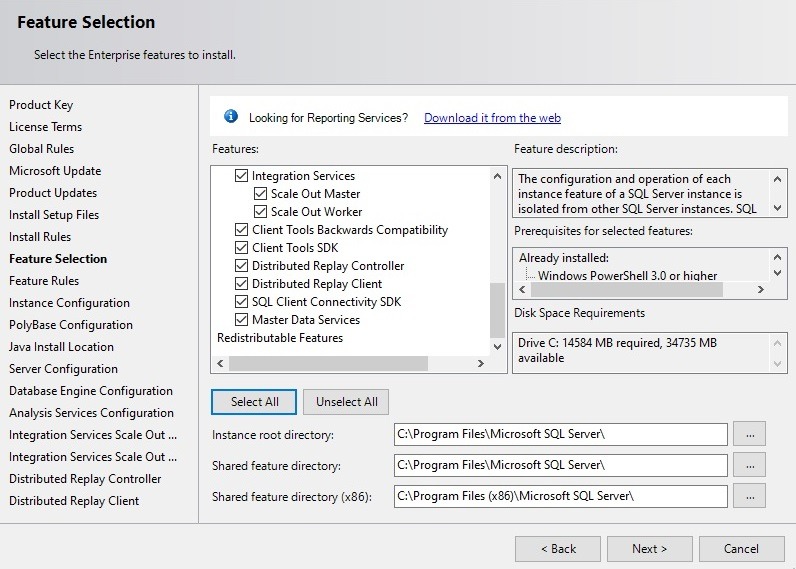Go to Instance Configuration step

(x=69, y=303)
